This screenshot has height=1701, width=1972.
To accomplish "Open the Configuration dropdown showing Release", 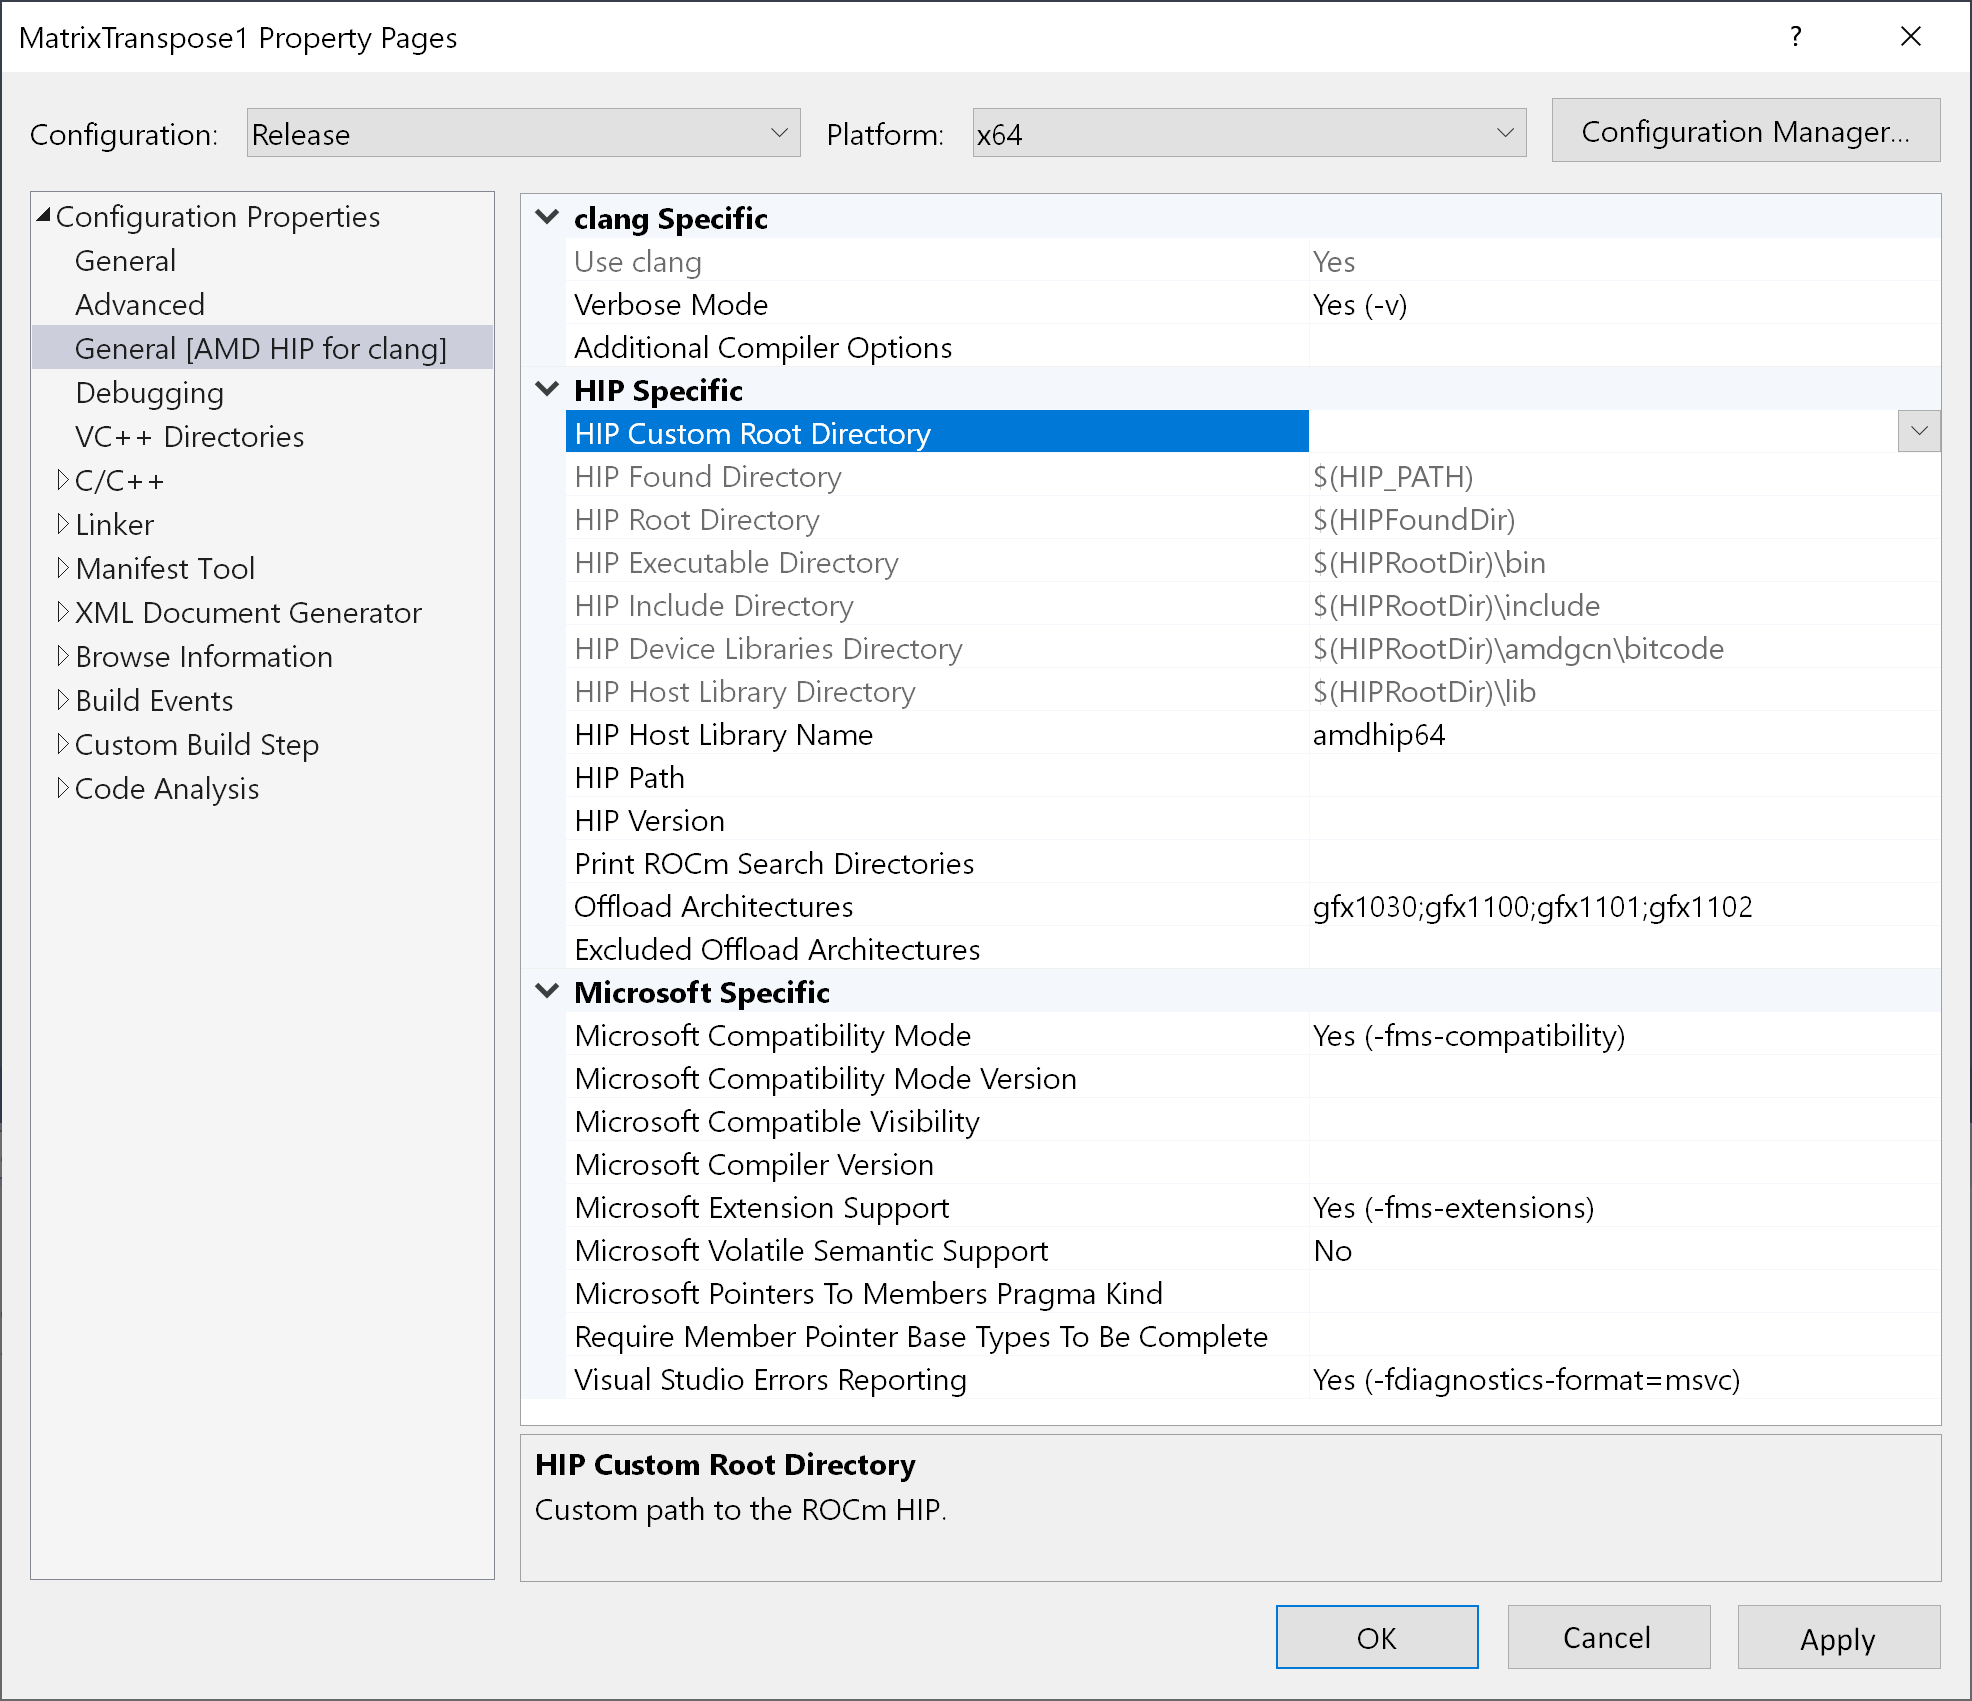I will [x=523, y=133].
